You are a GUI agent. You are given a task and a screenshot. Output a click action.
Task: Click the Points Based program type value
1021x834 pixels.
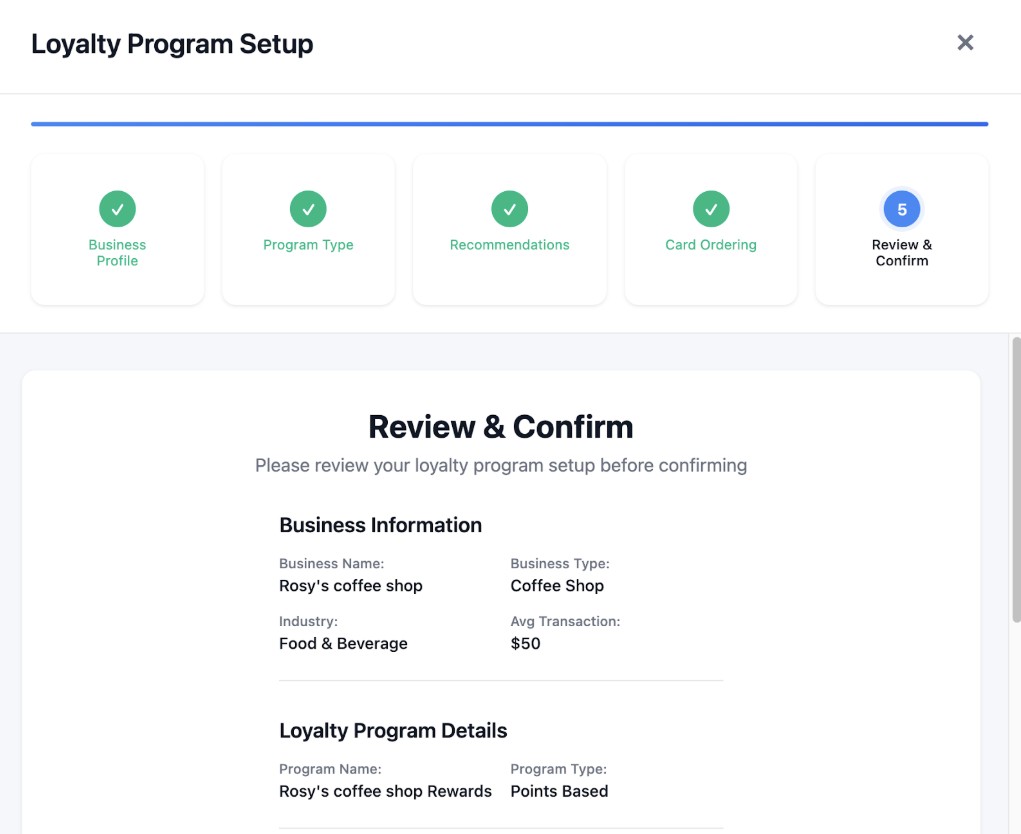tap(559, 792)
